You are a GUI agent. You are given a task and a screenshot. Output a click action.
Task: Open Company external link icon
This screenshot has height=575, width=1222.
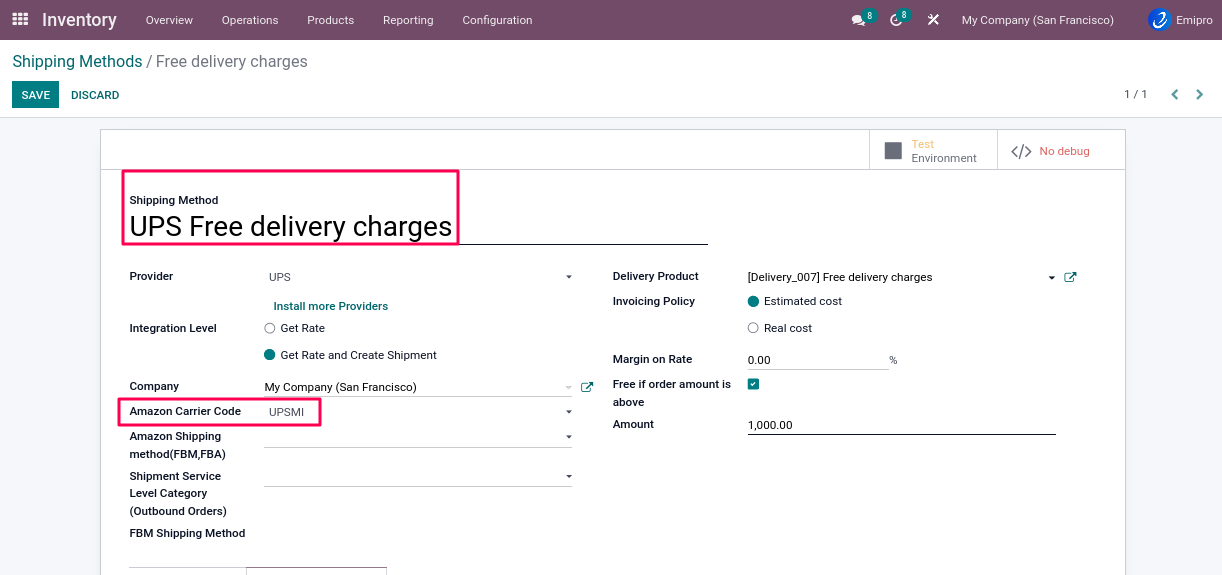pyautogui.click(x=587, y=387)
